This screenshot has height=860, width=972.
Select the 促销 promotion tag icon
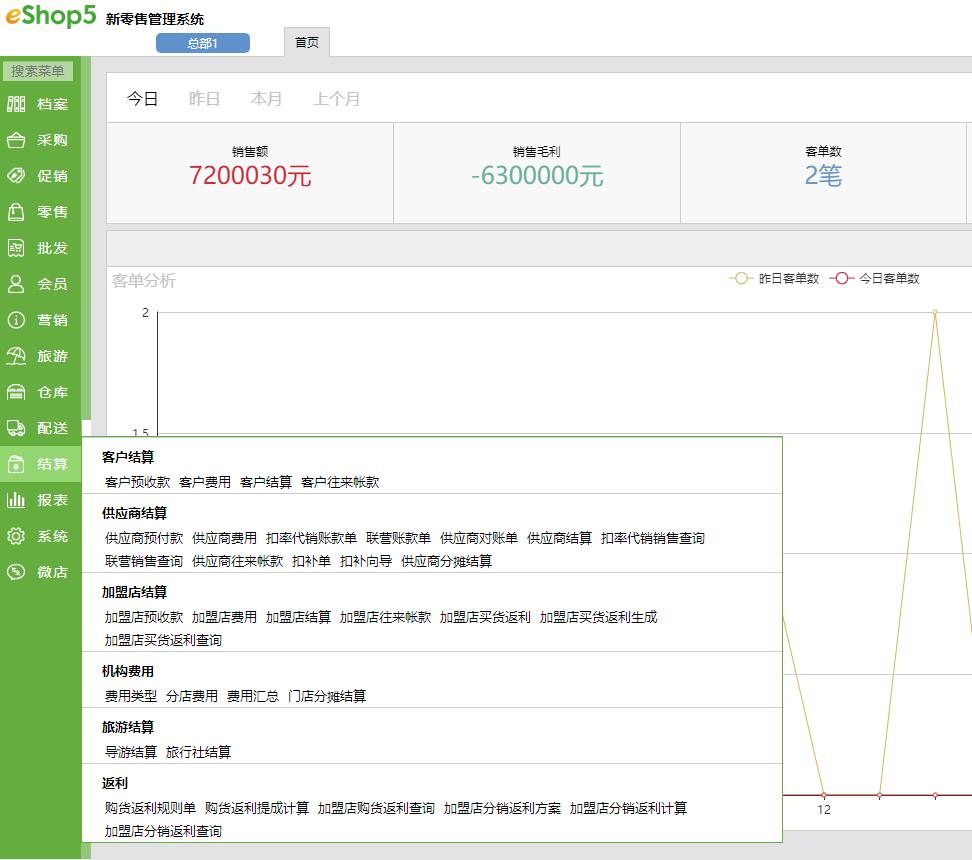[16, 176]
